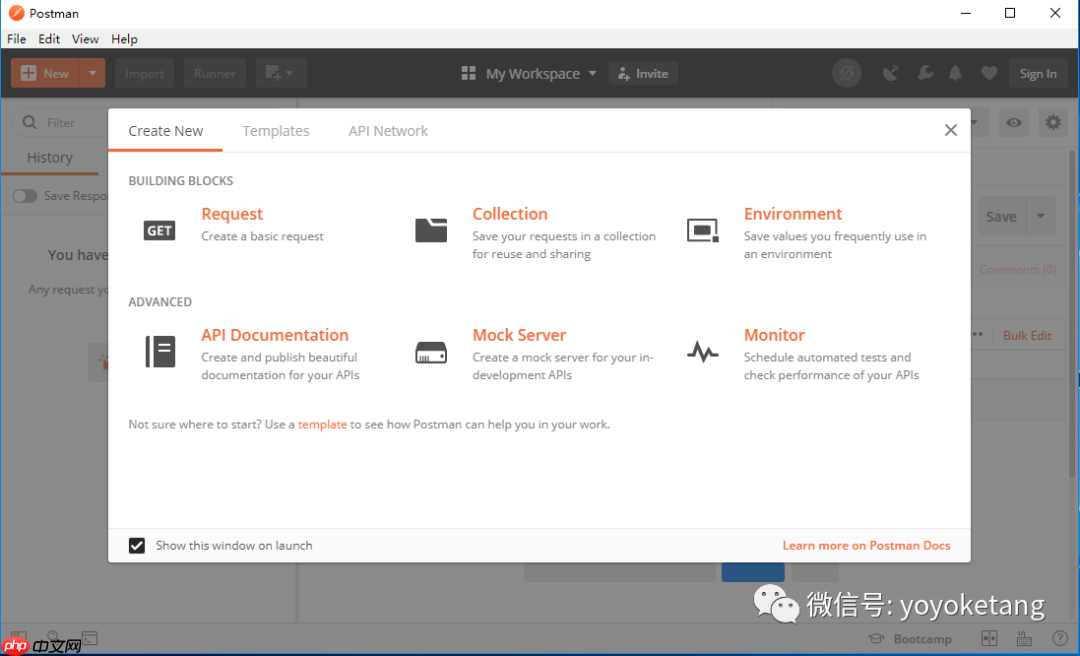
Task: Click the Bulk Edit link
Action: [1027, 336]
